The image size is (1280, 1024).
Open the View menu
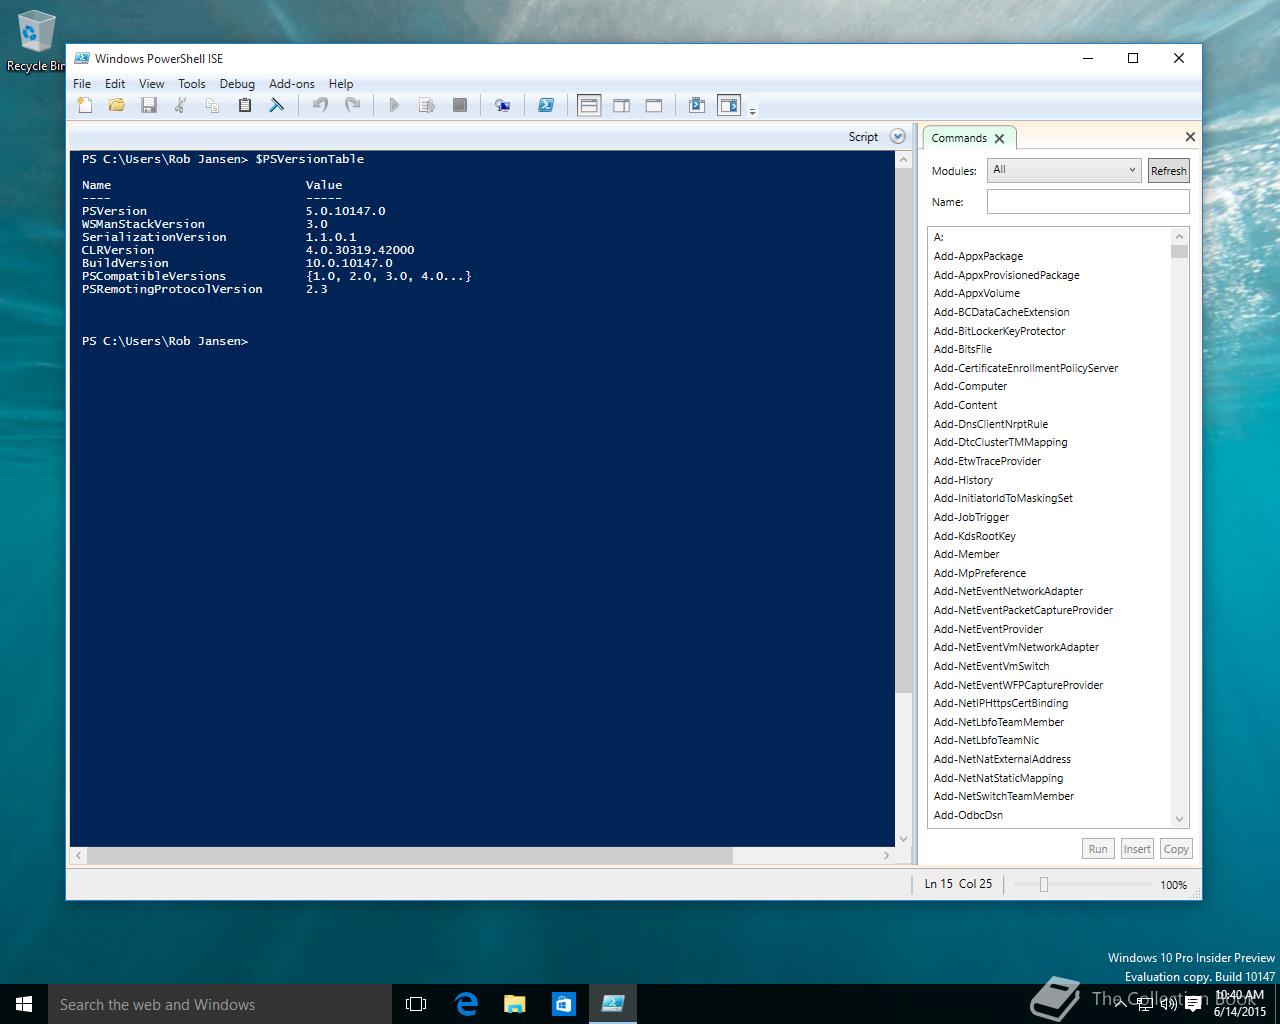[x=151, y=84]
